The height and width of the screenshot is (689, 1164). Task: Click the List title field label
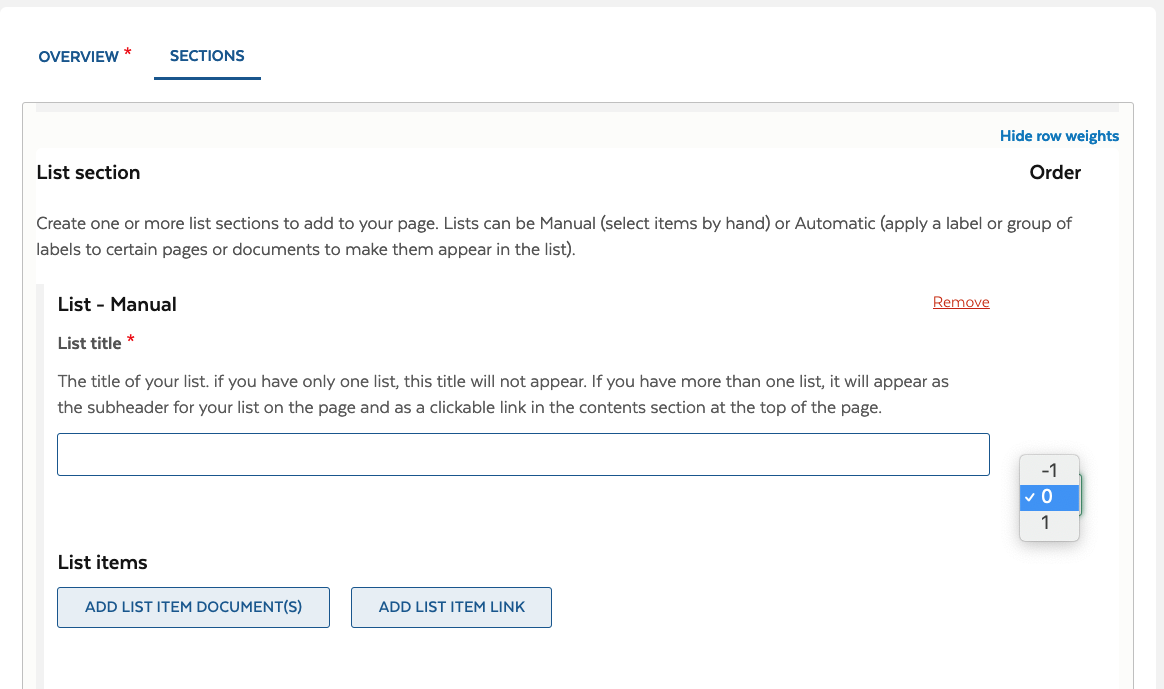coord(90,343)
